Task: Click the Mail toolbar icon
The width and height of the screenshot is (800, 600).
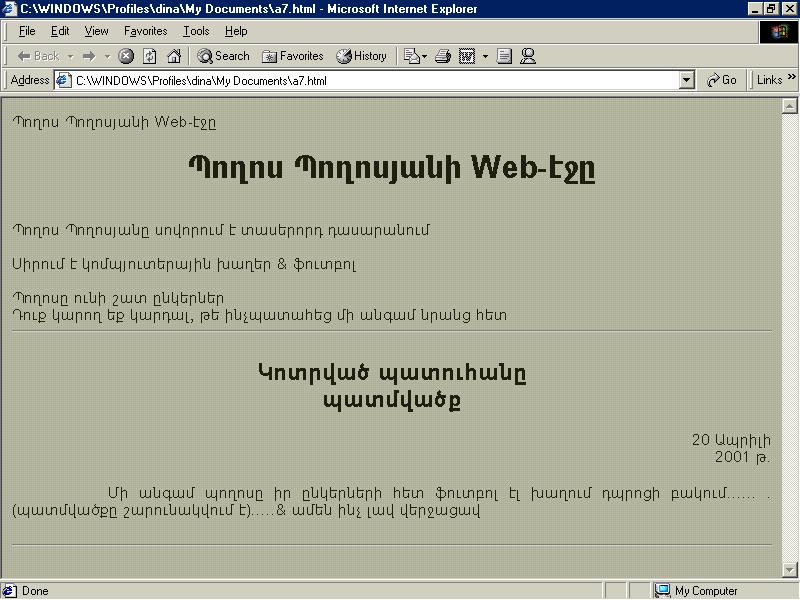Action: pos(412,56)
